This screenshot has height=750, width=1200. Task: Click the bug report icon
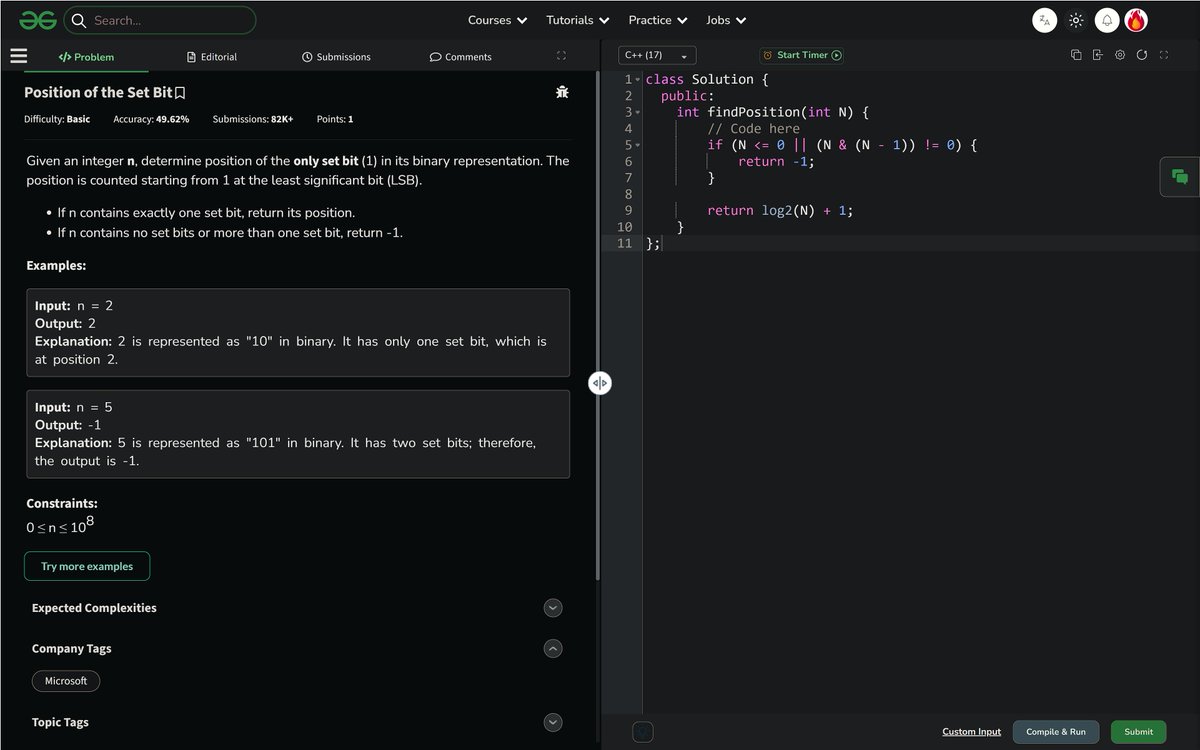click(562, 92)
